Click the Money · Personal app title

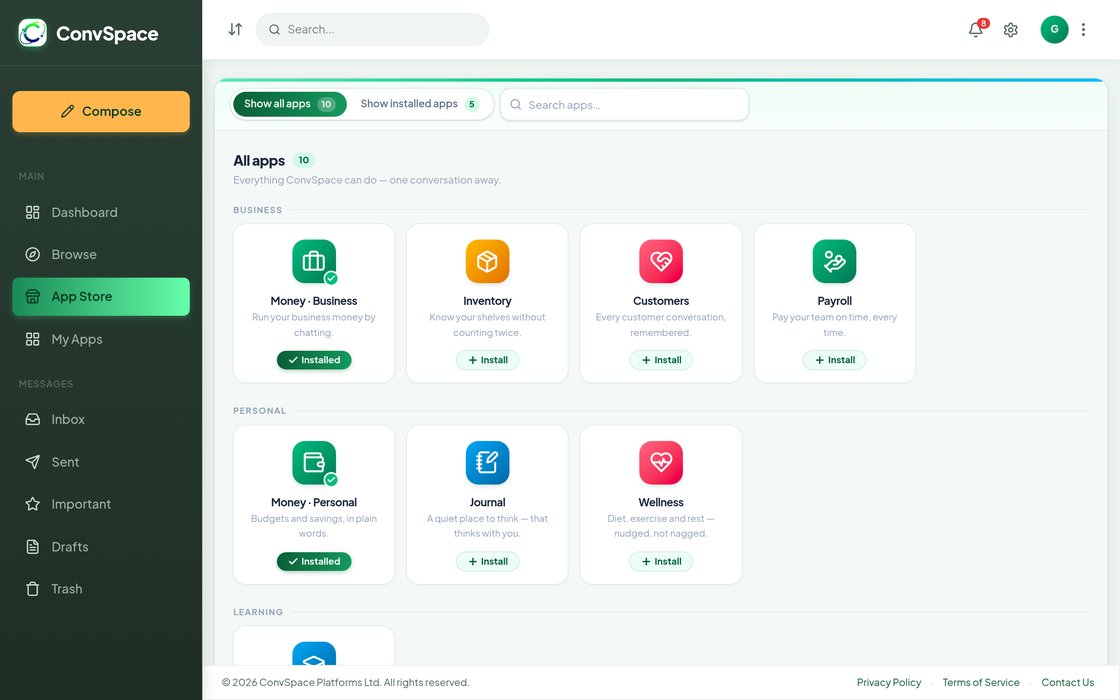pos(314,502)
